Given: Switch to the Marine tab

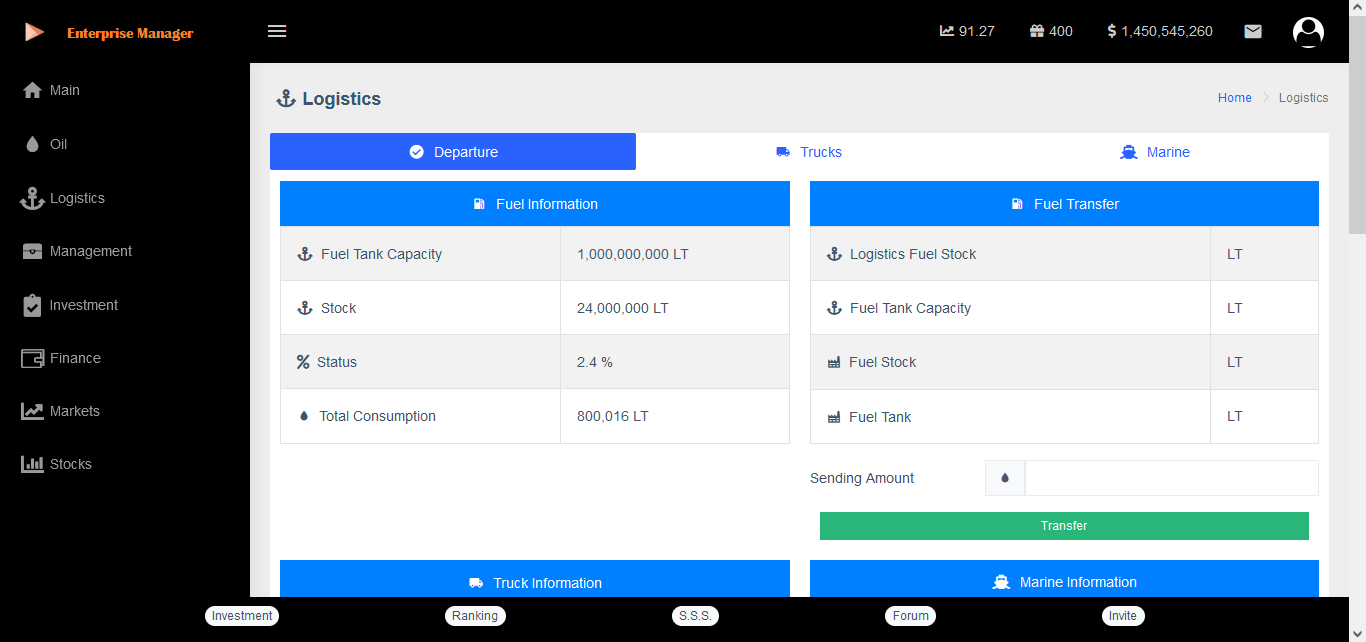Looking at the screenshot, I should (1155, 152).
